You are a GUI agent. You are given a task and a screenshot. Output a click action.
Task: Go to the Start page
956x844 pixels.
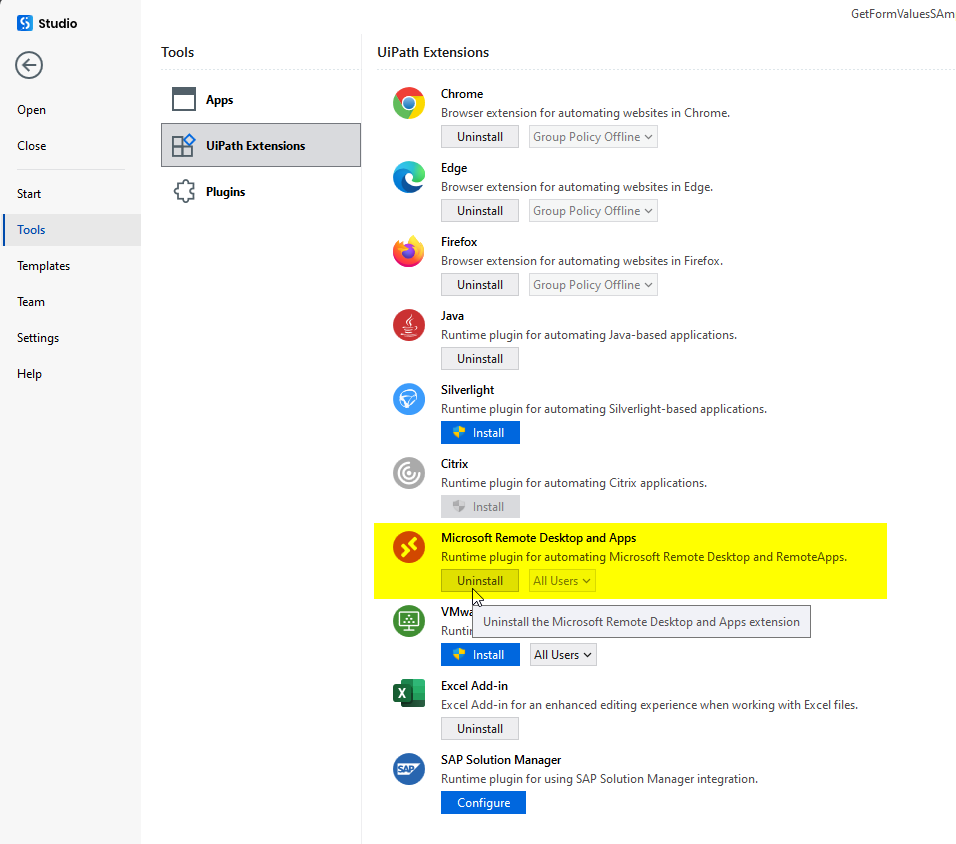pos(29,194)
